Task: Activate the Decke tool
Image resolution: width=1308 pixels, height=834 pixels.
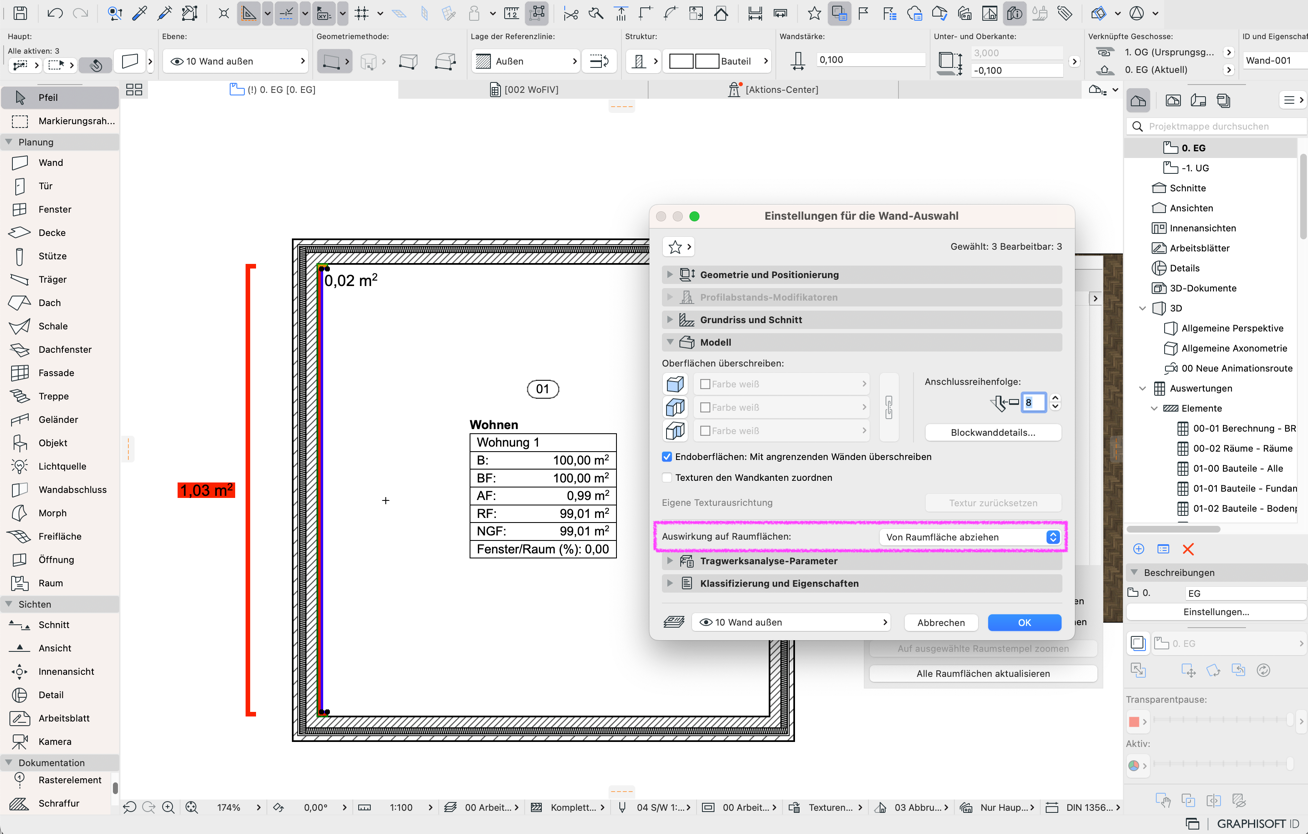Action: coord(60,233)
